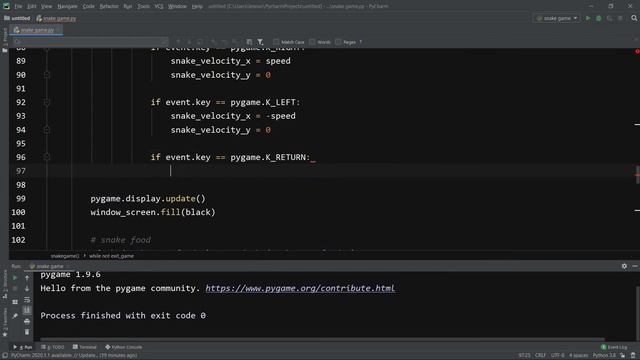Pin the Run tab with pin icon
The width and height of the screenshot is (640, 360).
click(x=15, y=316)
